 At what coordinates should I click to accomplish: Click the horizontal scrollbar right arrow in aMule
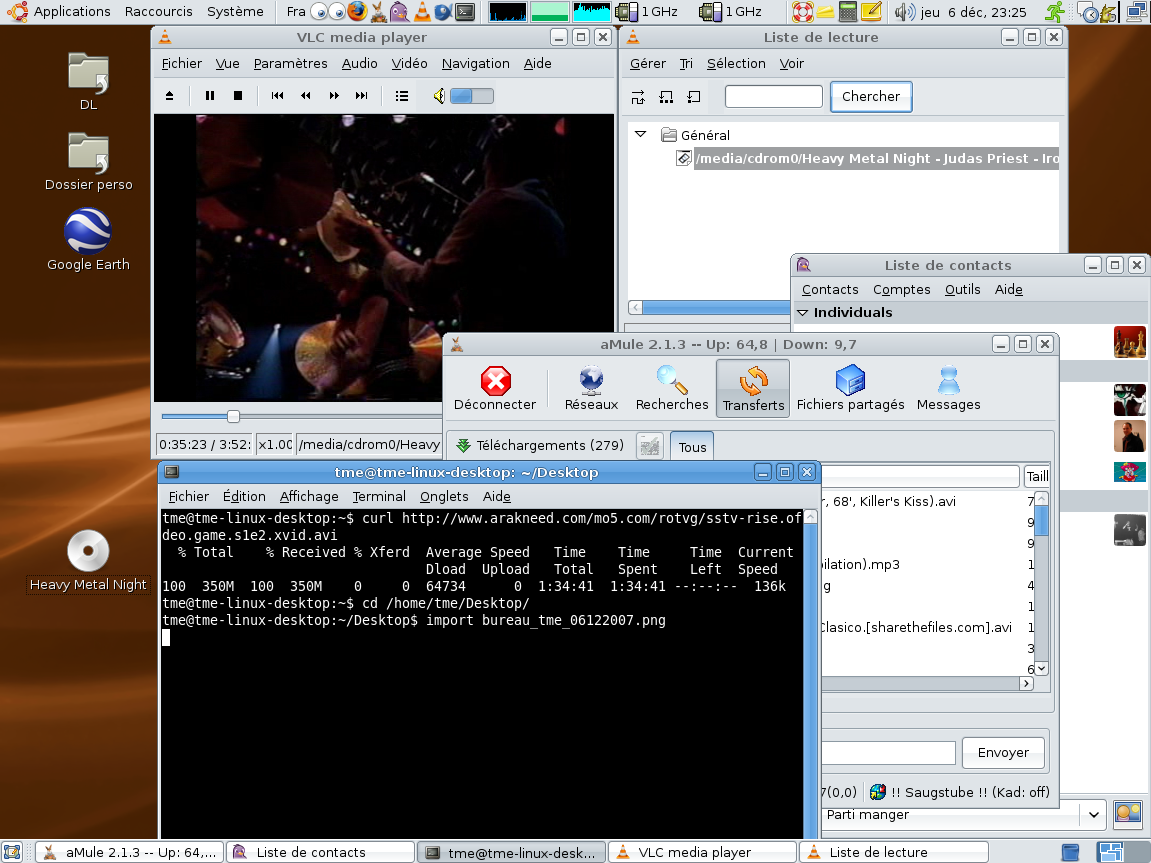pos(1026,683)
